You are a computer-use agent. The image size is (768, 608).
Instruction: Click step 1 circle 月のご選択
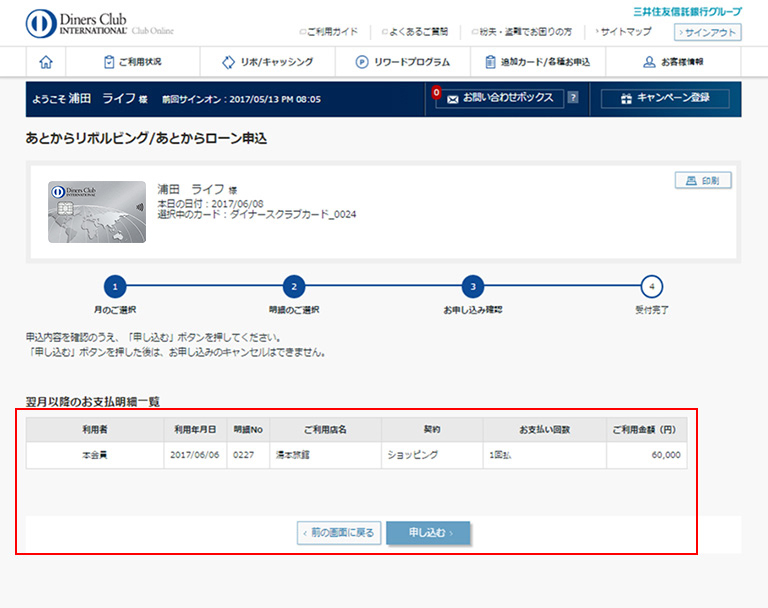[x=115, y=287]
